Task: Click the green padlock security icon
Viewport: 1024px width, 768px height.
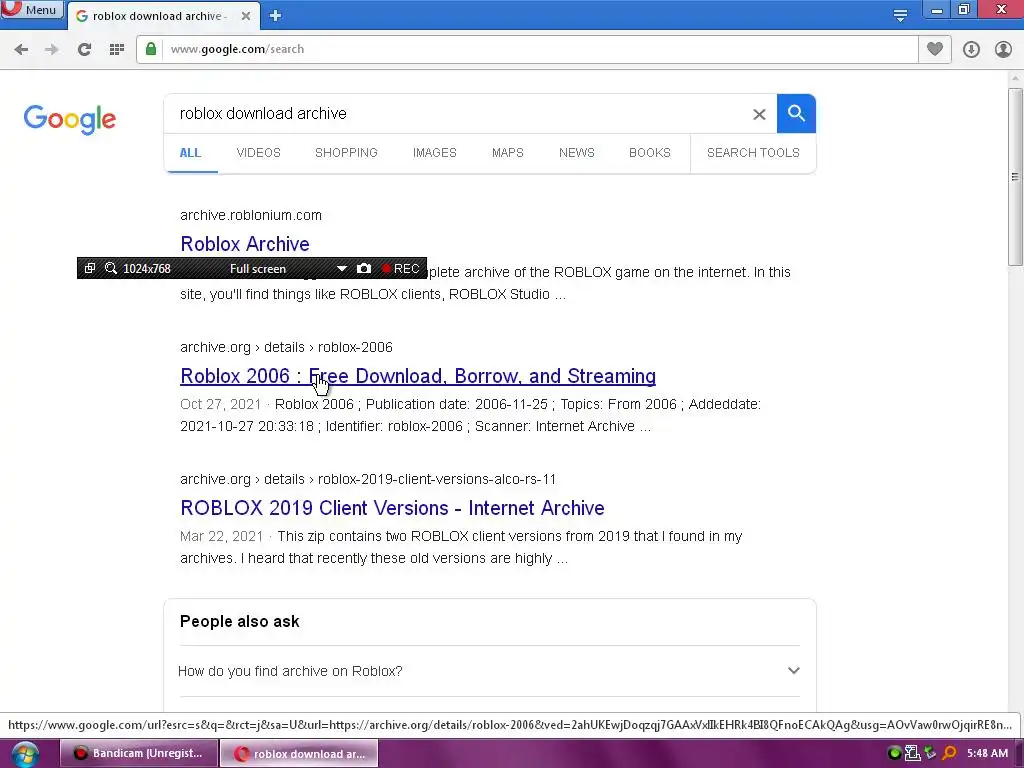Action: point(151,49)
